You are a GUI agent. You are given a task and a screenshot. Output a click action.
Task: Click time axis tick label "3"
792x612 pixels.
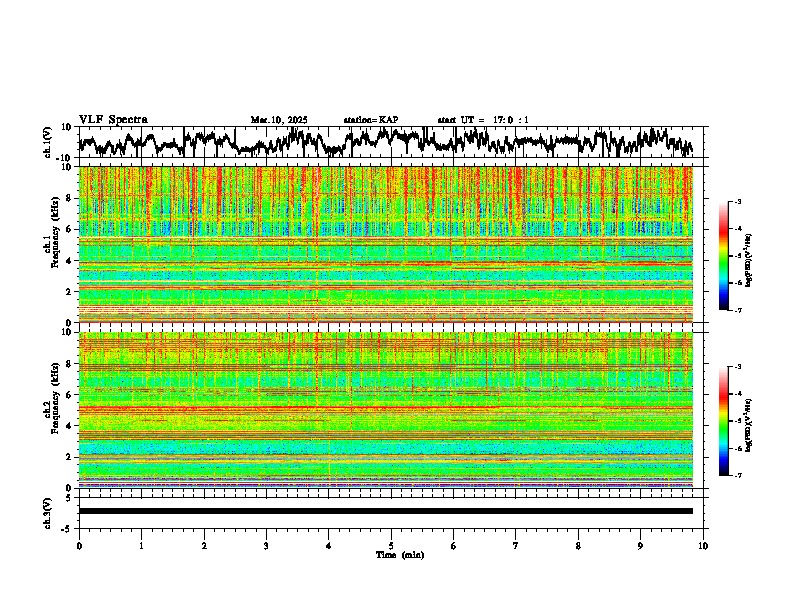point(266,546)
